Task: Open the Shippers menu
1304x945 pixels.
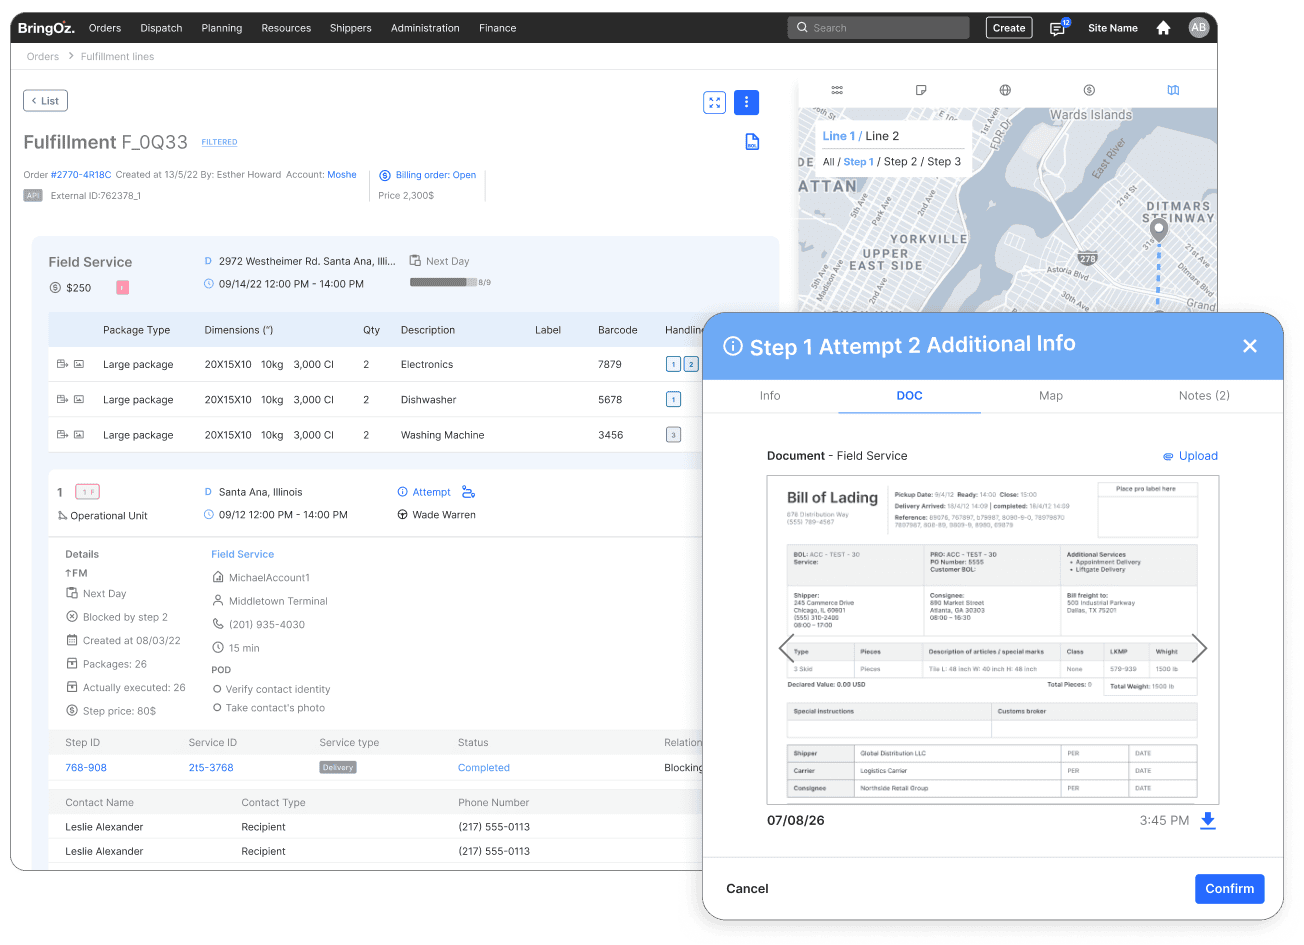Action: coord(351,28)
